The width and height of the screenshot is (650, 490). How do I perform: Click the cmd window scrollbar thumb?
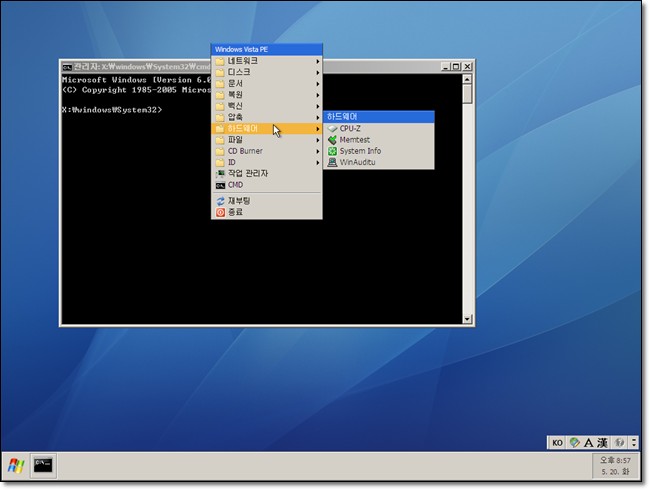click(467, 94)
